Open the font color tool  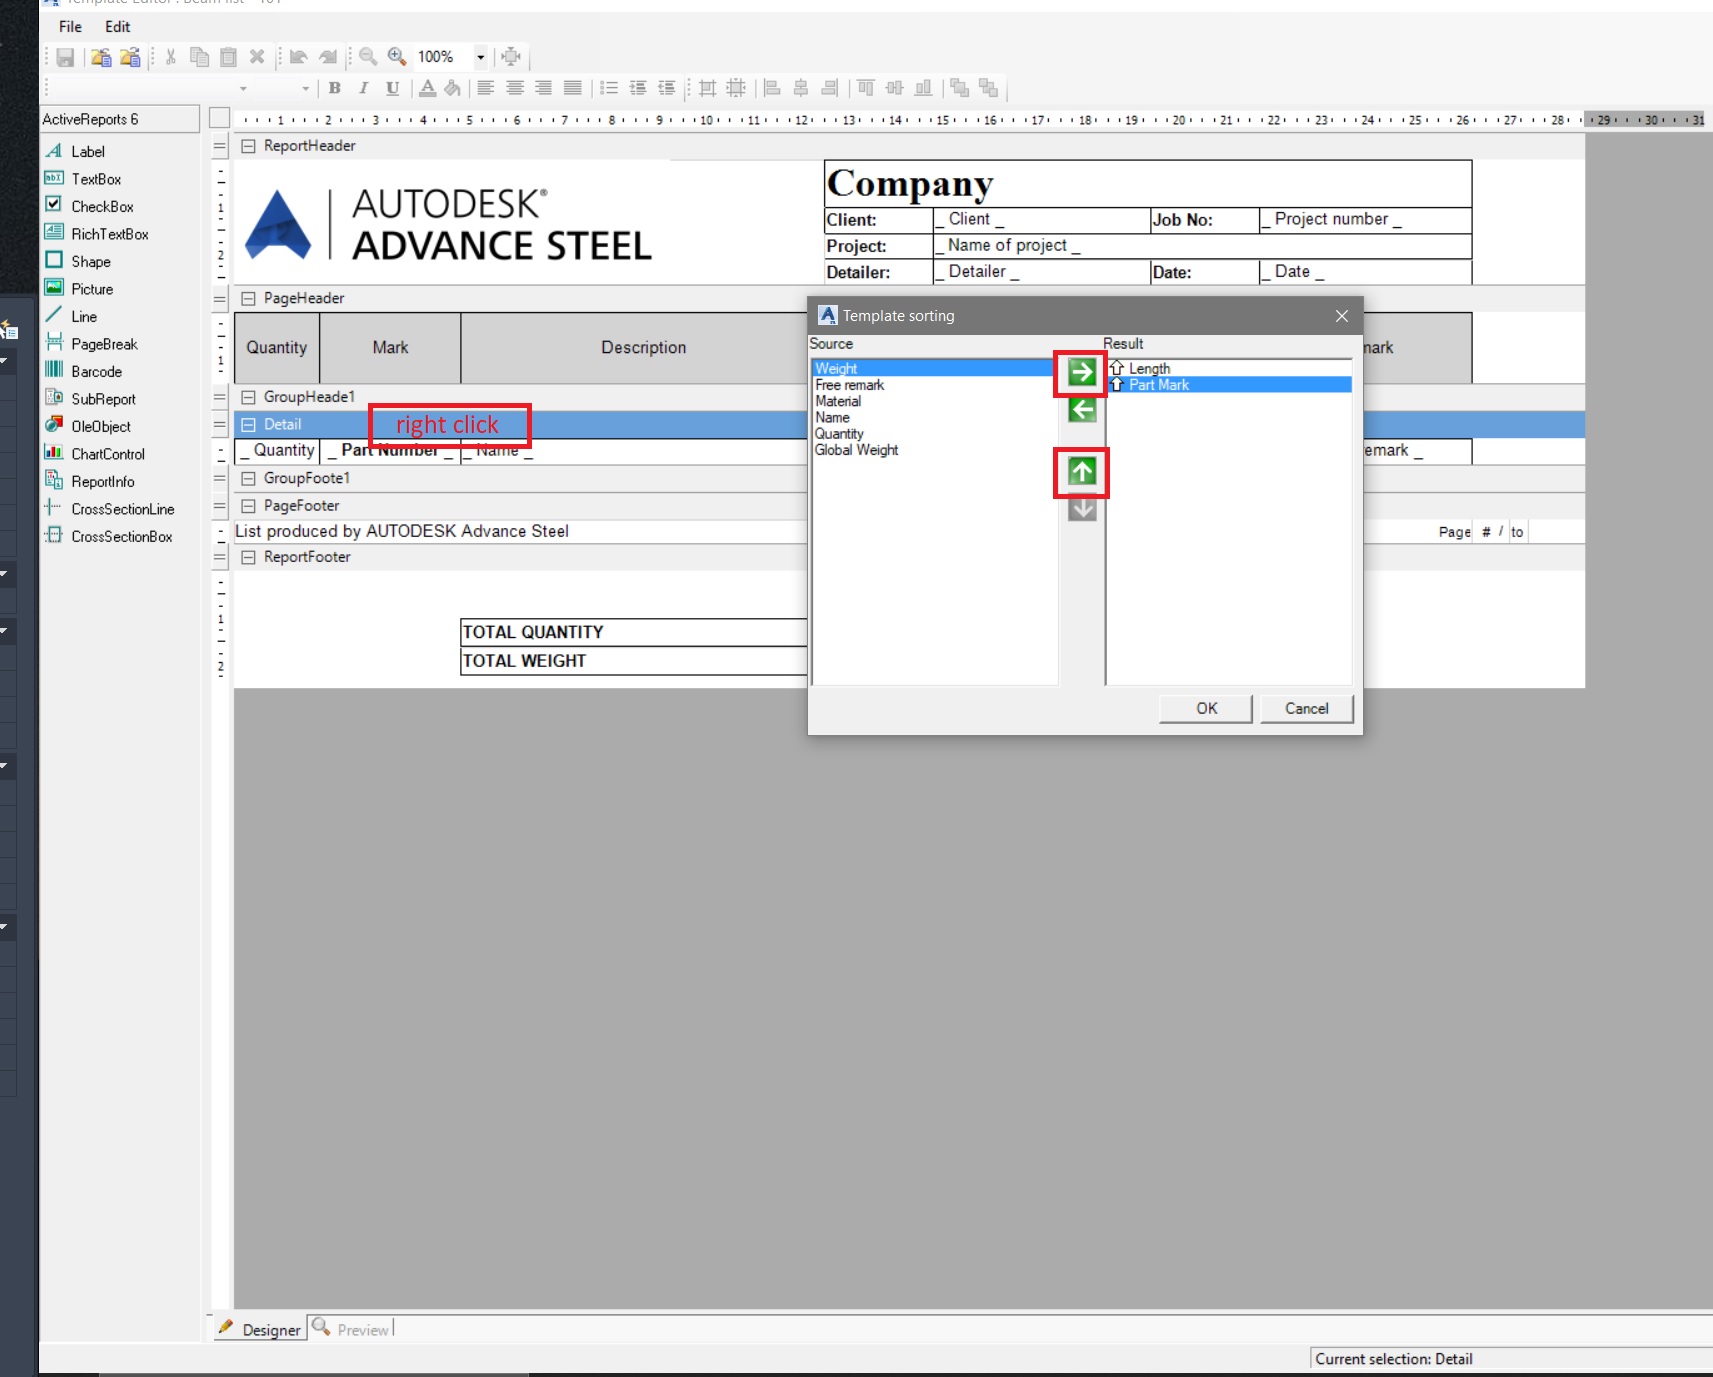(x=427, y=88)
